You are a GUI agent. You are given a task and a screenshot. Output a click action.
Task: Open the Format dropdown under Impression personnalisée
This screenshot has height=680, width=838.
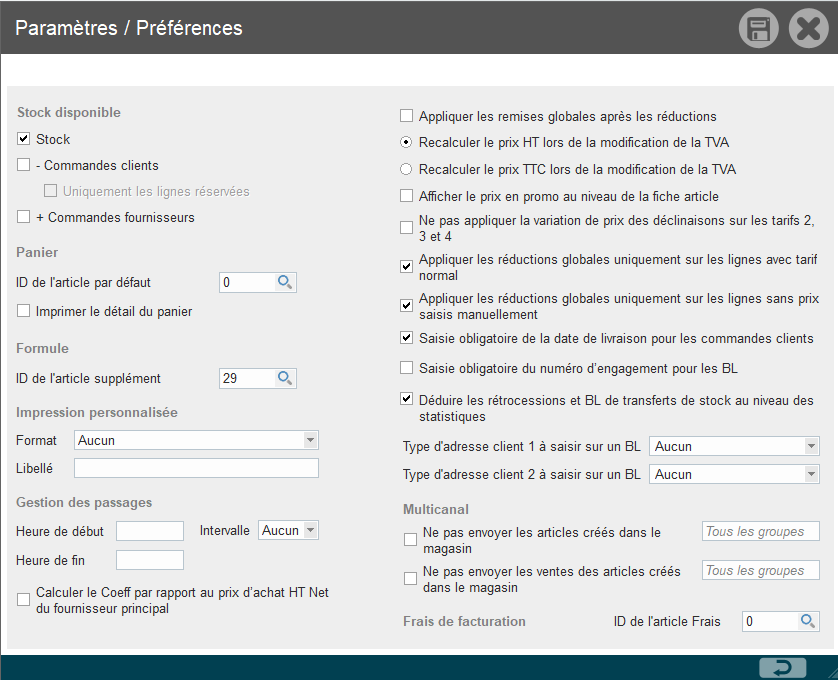(x=196, y=440)
